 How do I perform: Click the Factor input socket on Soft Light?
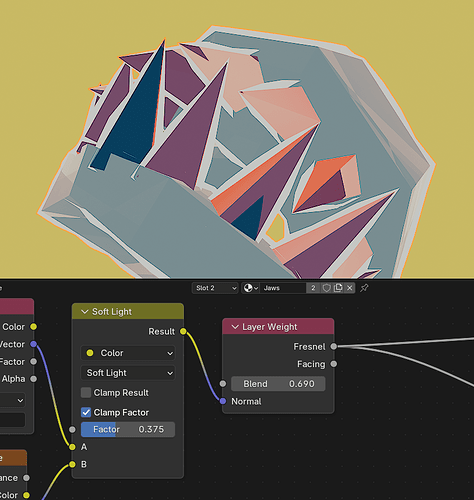tap(72, 430)
